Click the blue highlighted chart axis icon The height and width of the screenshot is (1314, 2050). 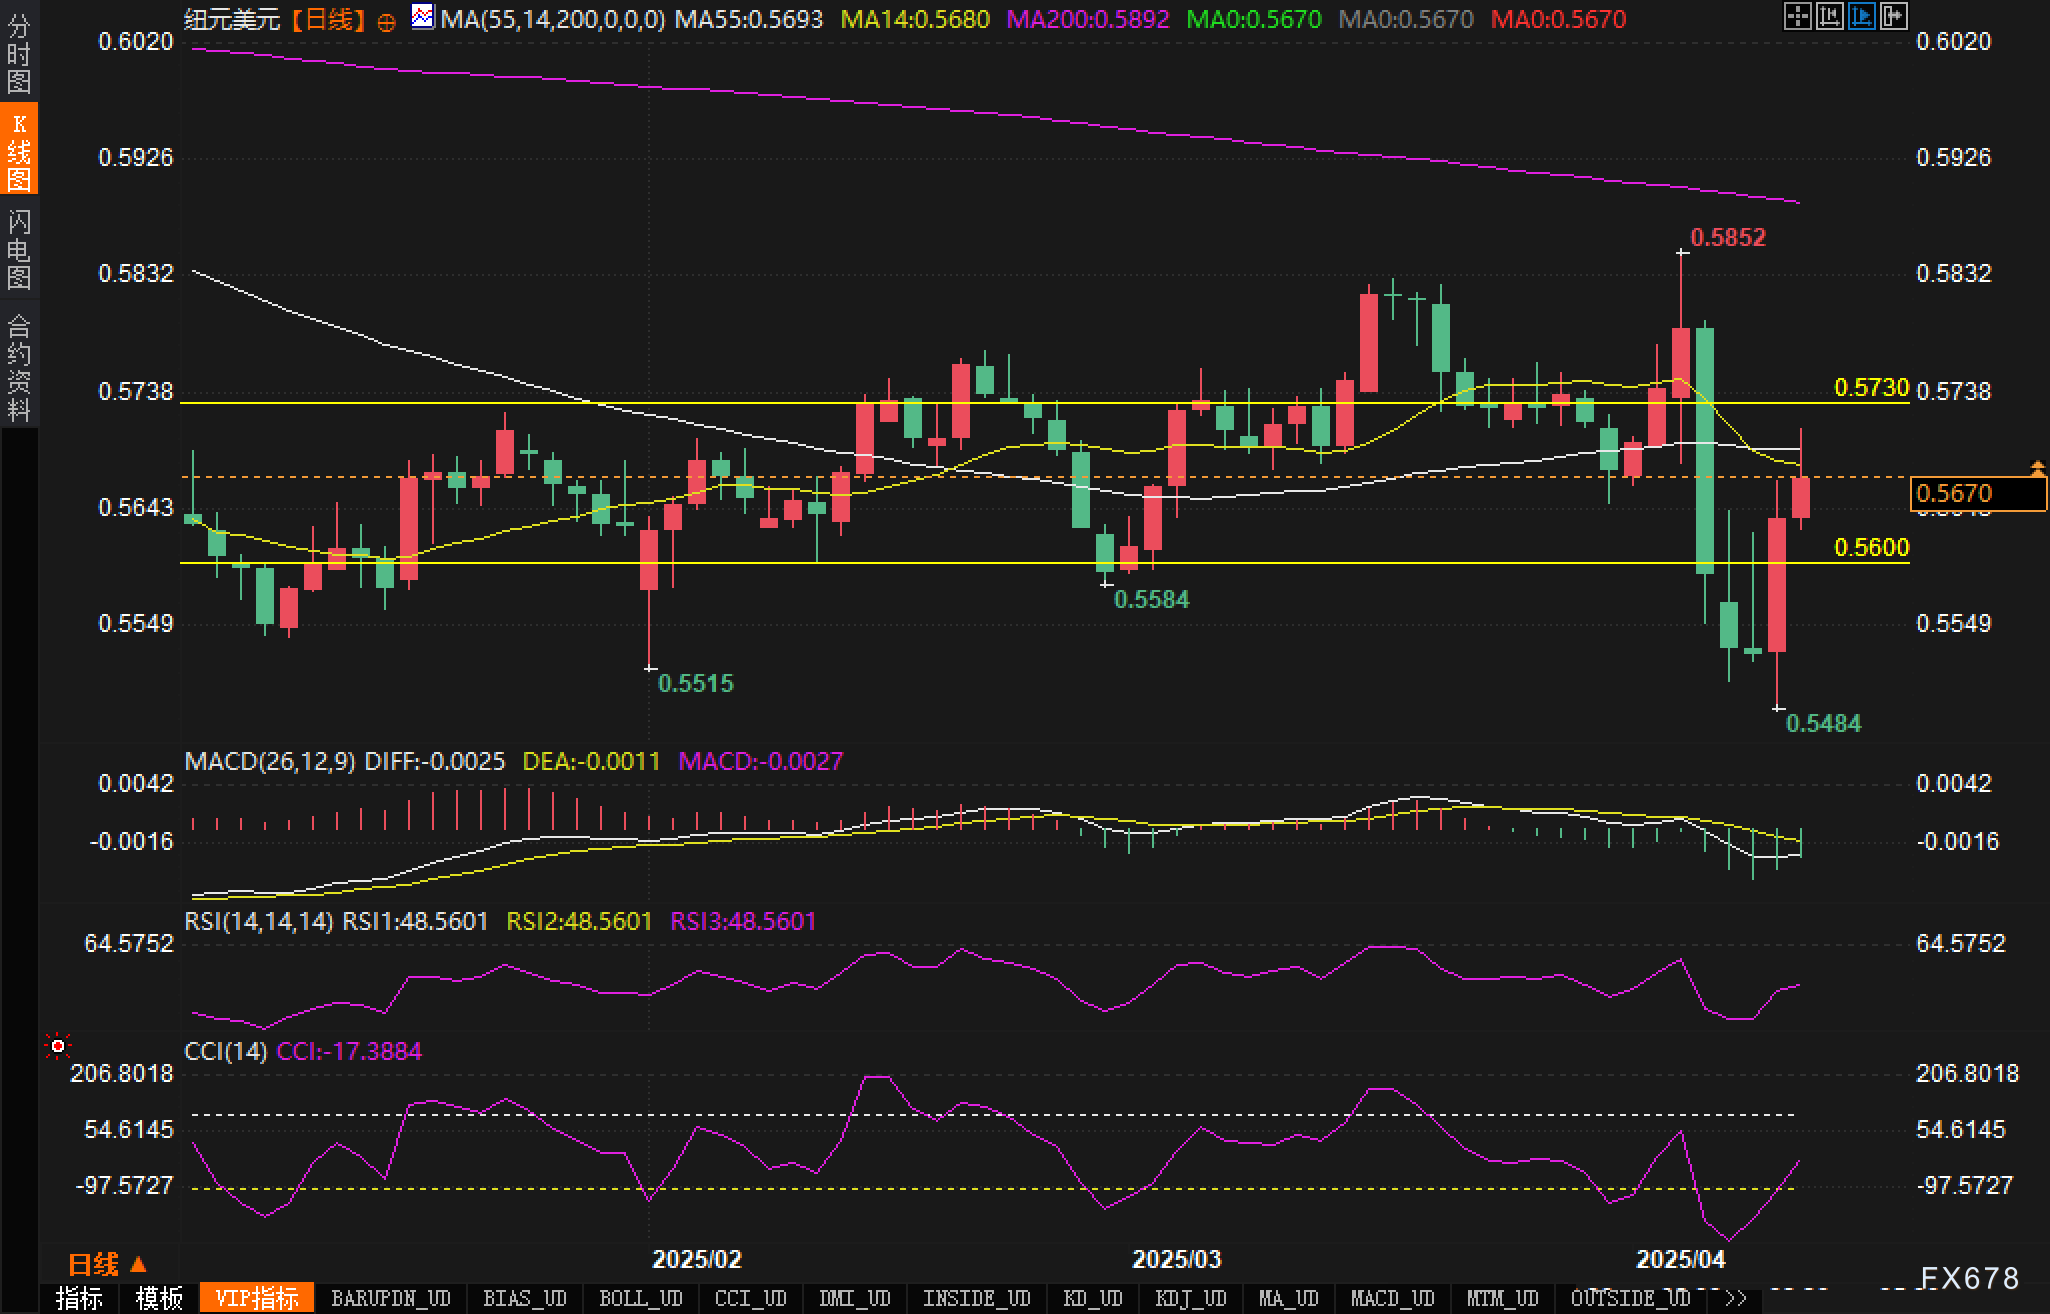pyautogui.click(x=1861, y=16)
